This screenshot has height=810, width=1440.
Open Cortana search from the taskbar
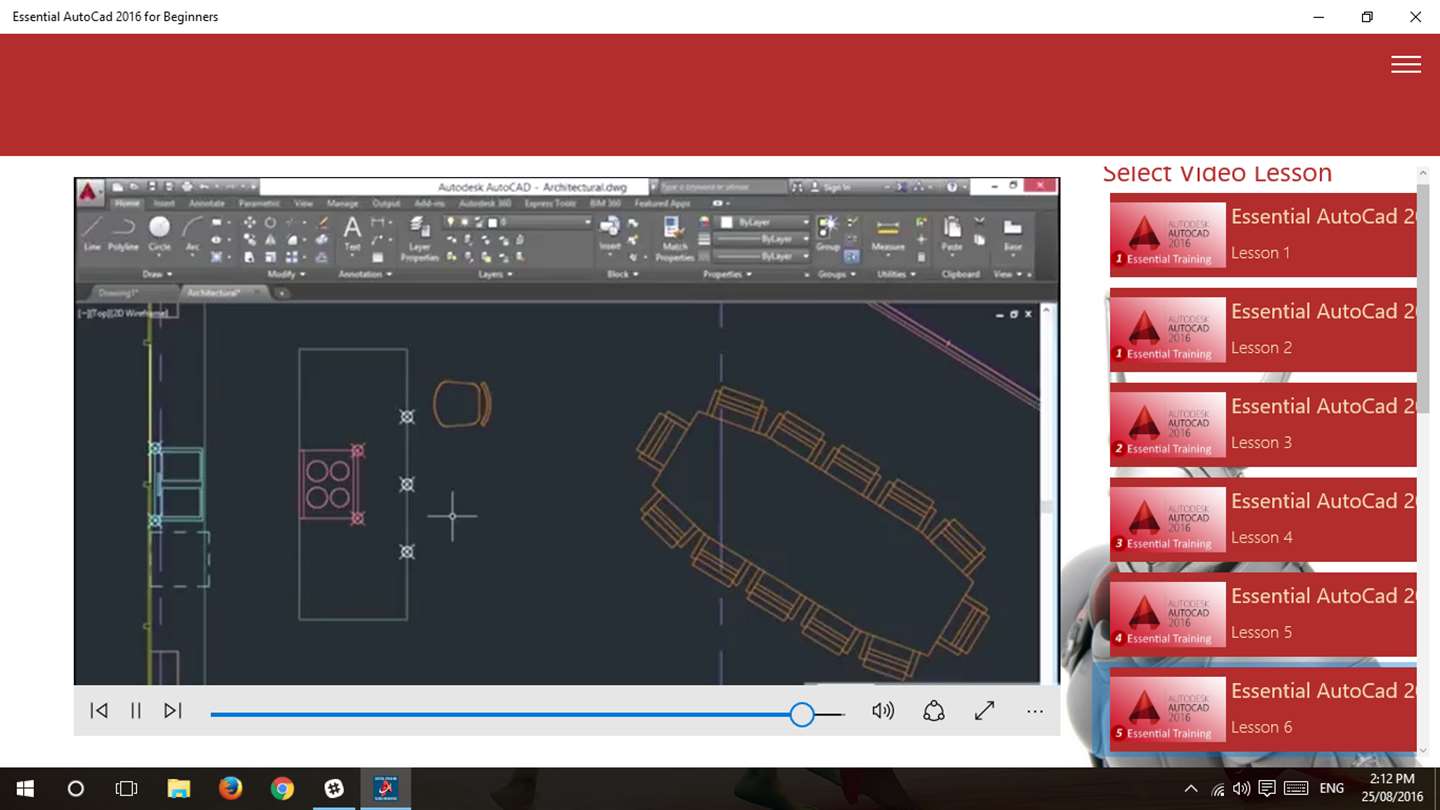75,789
